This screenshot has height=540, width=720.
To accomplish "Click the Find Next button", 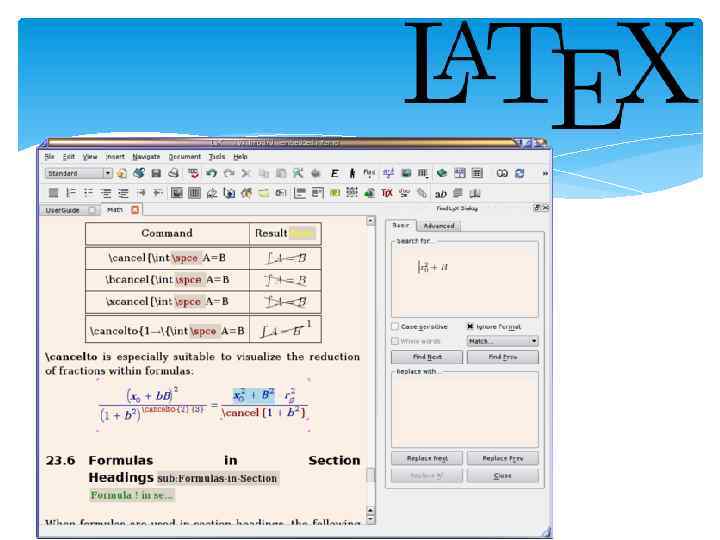I will [x=427, y=357].
